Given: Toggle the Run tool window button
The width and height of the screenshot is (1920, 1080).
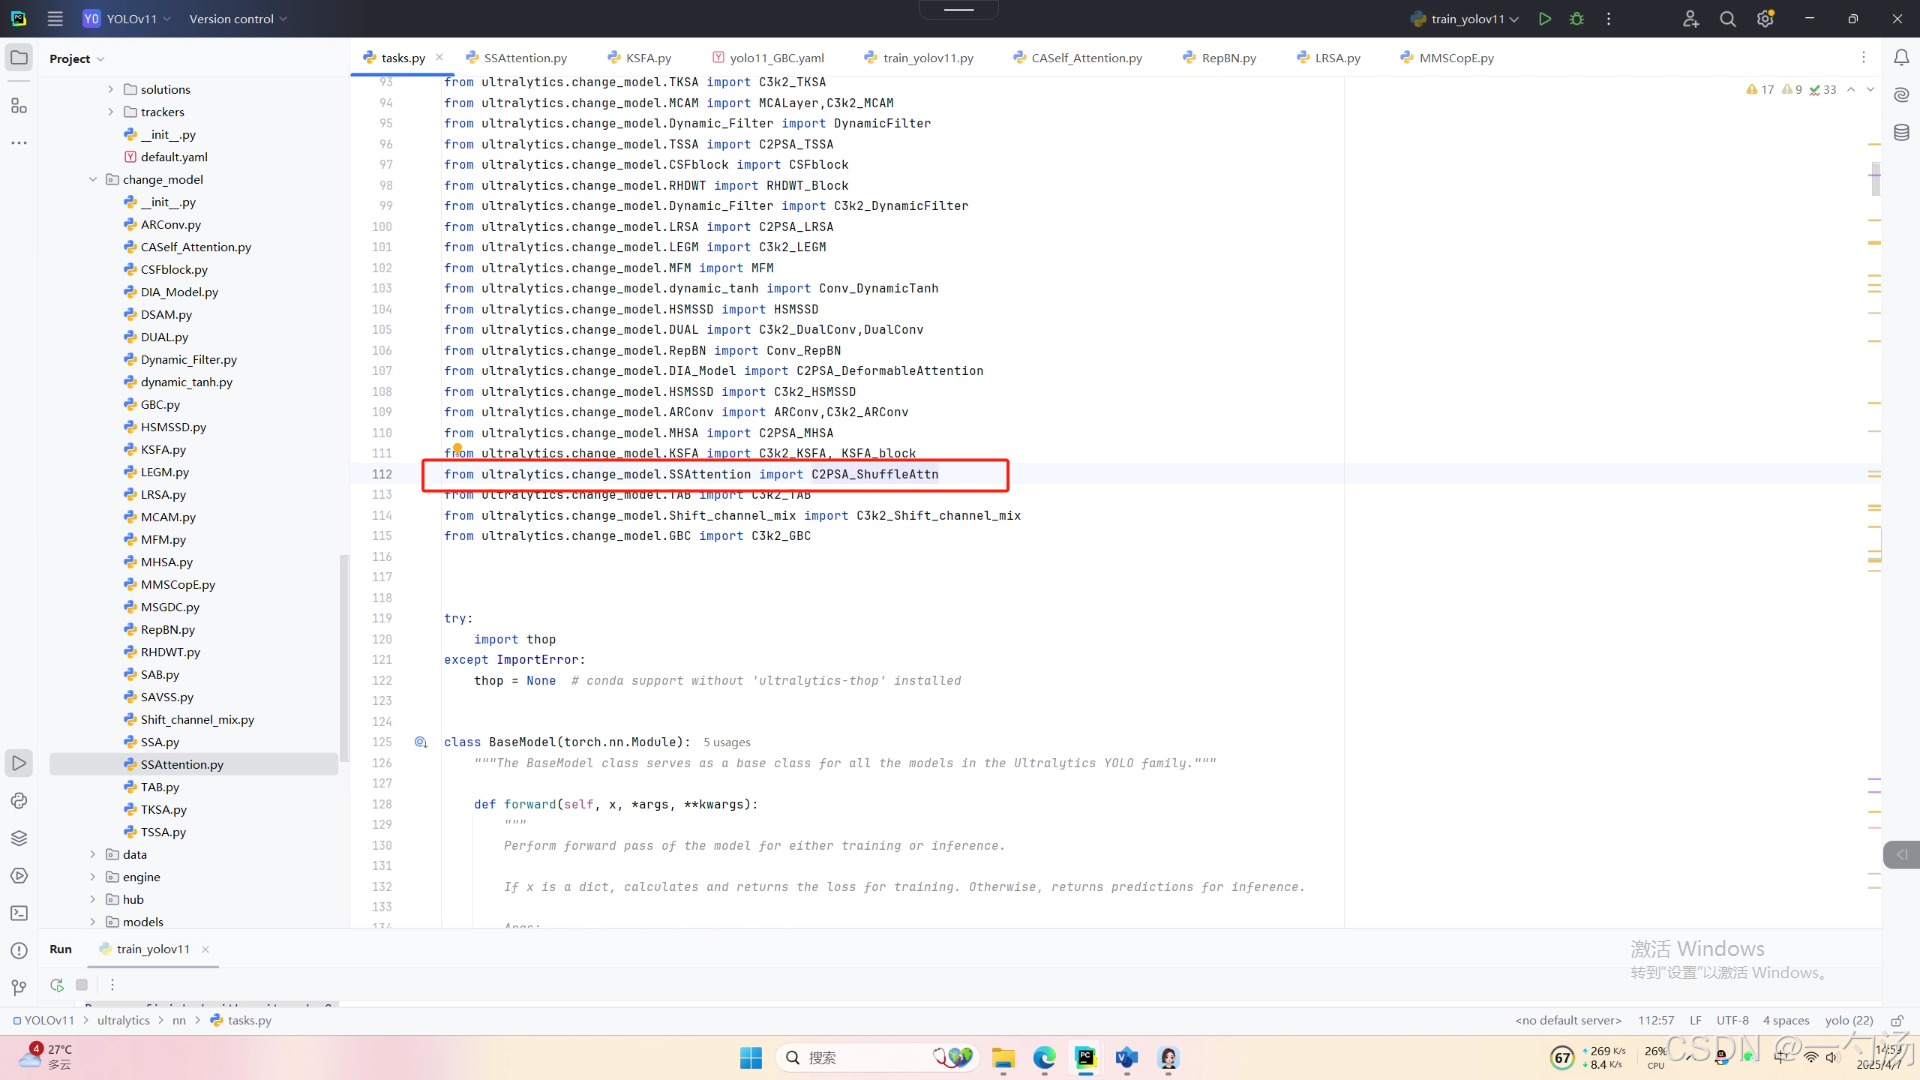Looking at the screenshot, I should pyautogui.click(x=19, y=763).
